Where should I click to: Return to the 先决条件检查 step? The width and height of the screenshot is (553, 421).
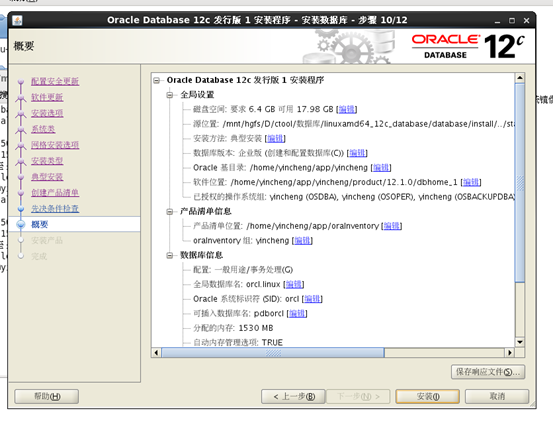point(55,209)
